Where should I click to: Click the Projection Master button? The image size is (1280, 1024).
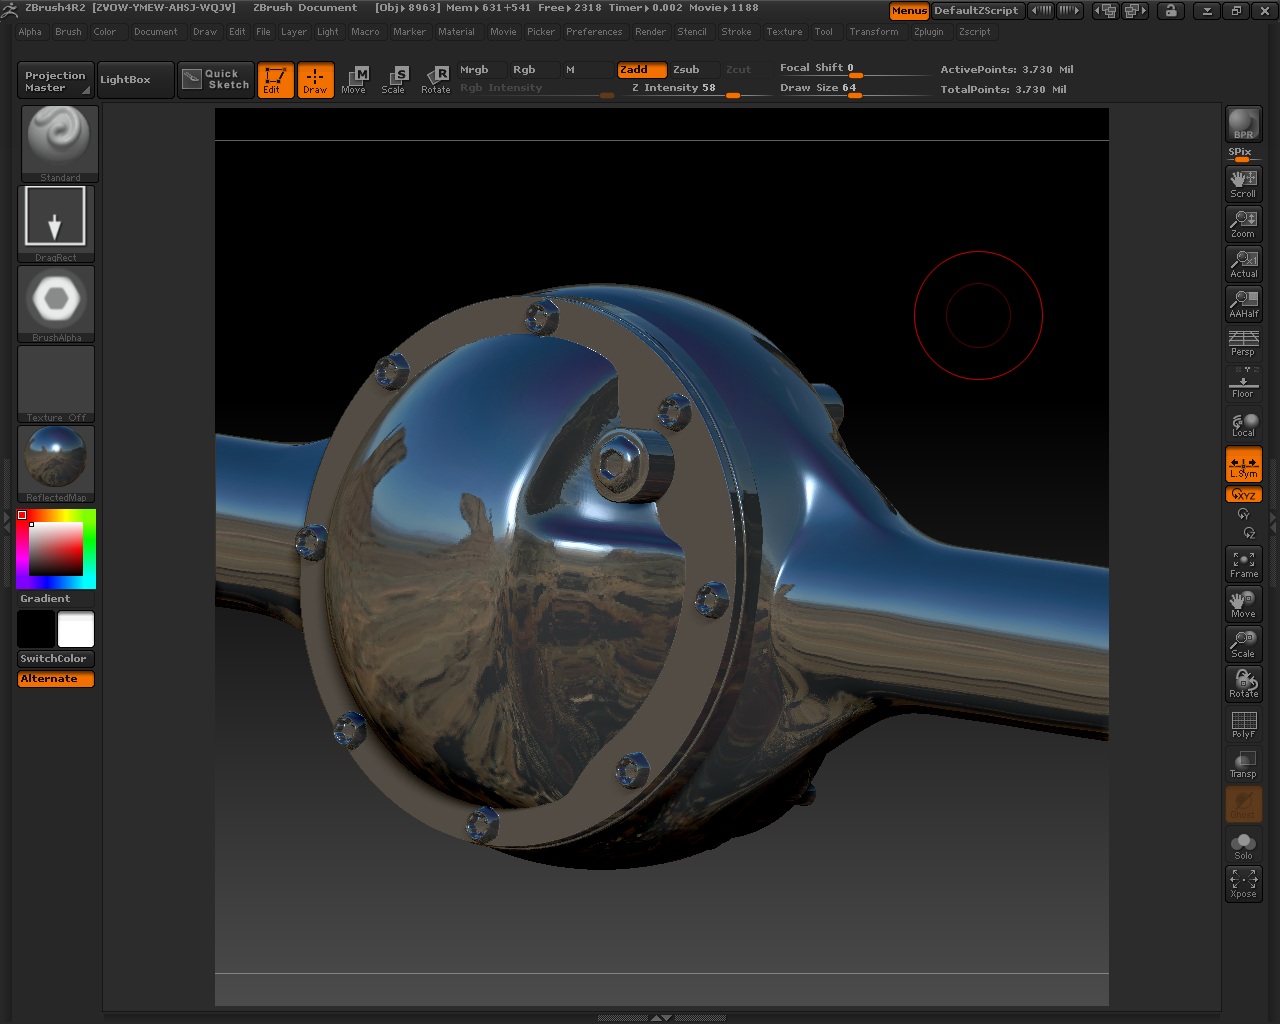(x=54, y=79)
